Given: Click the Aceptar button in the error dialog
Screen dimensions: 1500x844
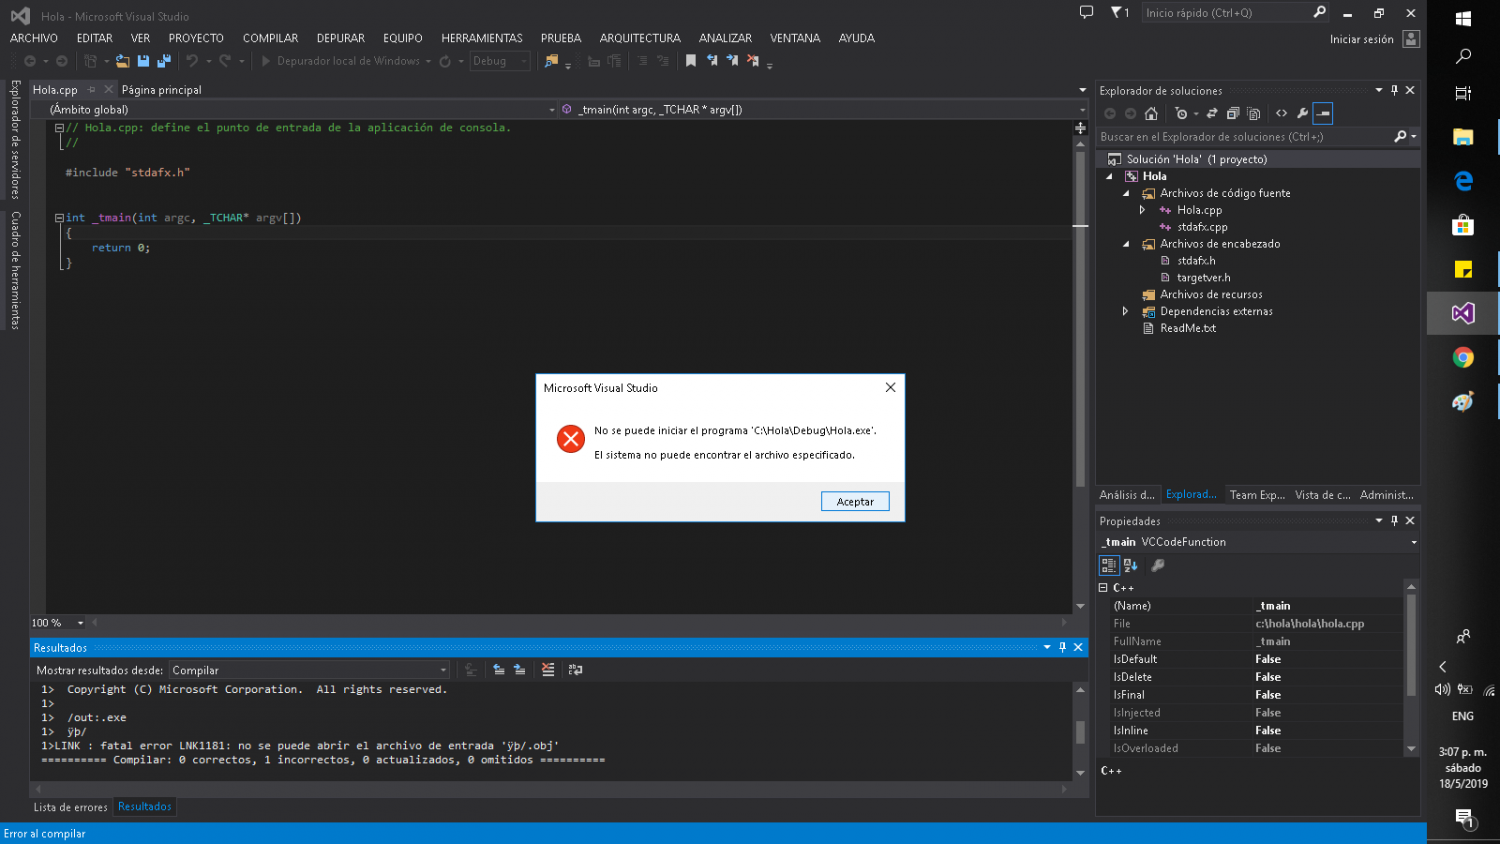Looking at the screenshot, I should (855, 502).
